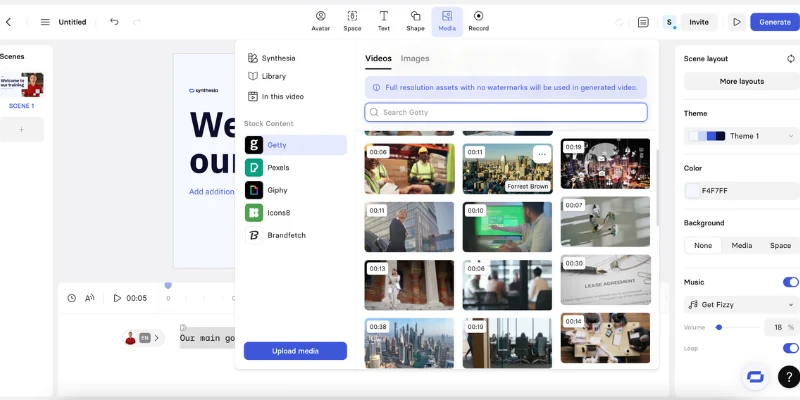800x400 pixels.
Task: Click the media panel scrollbar
Action: point(657,188)
